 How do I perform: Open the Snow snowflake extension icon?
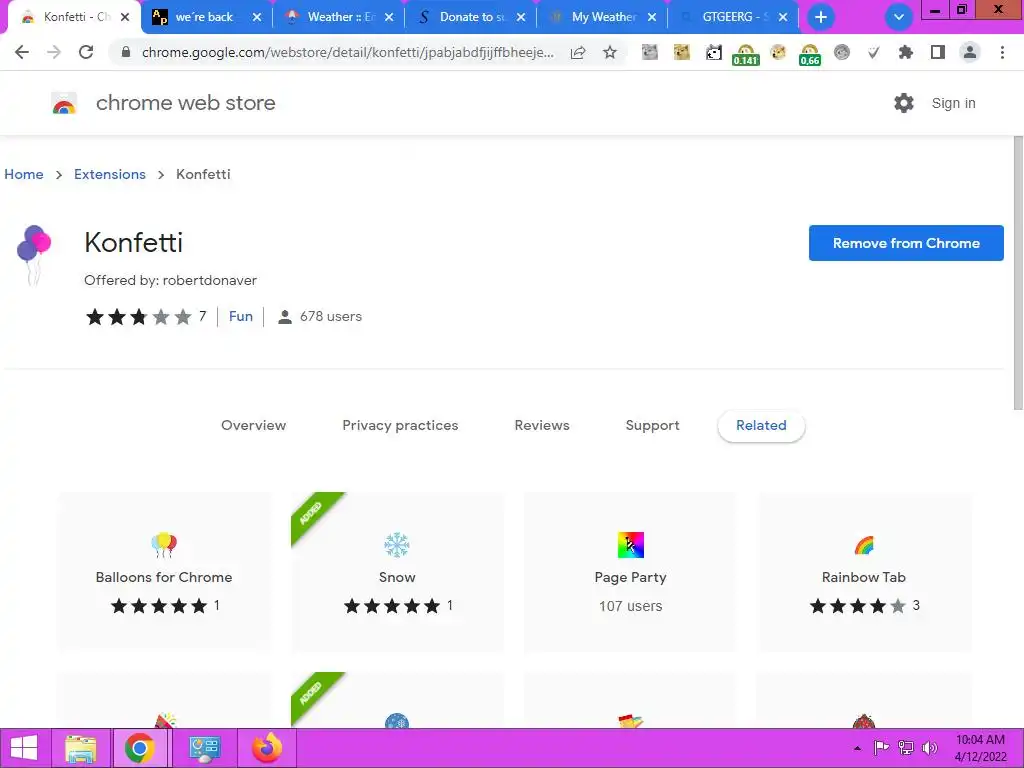(x=396, y=545)
